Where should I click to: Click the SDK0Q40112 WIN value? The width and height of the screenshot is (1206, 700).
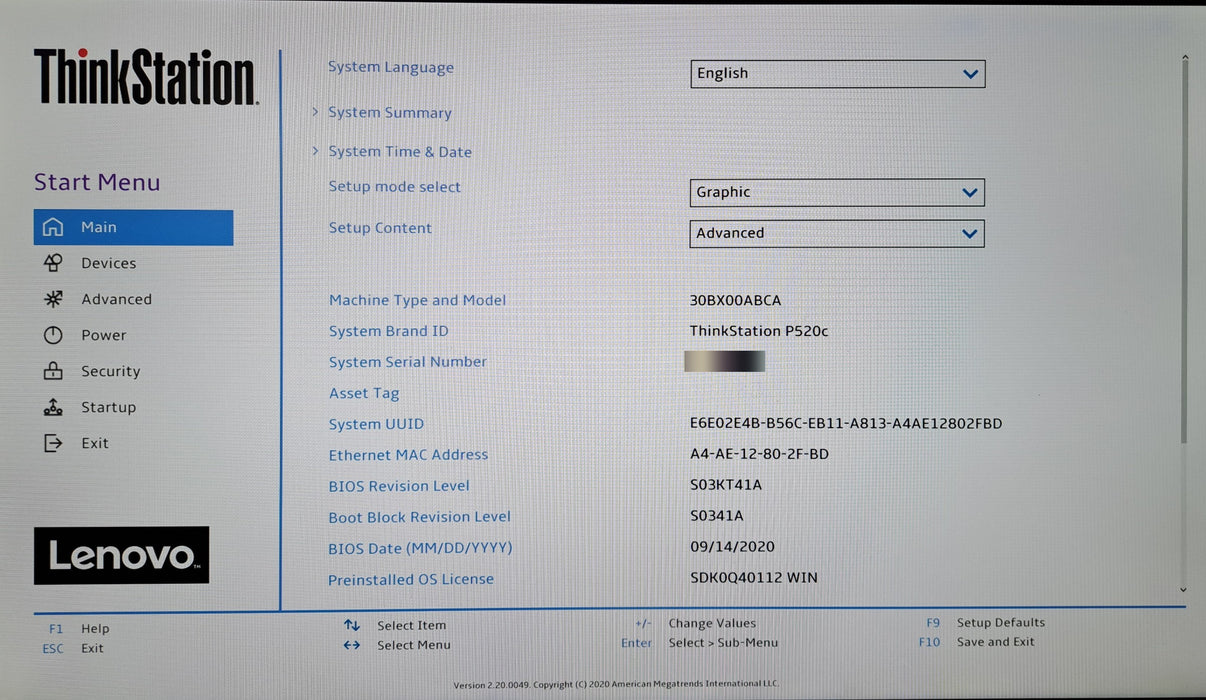tap(754, 578)
